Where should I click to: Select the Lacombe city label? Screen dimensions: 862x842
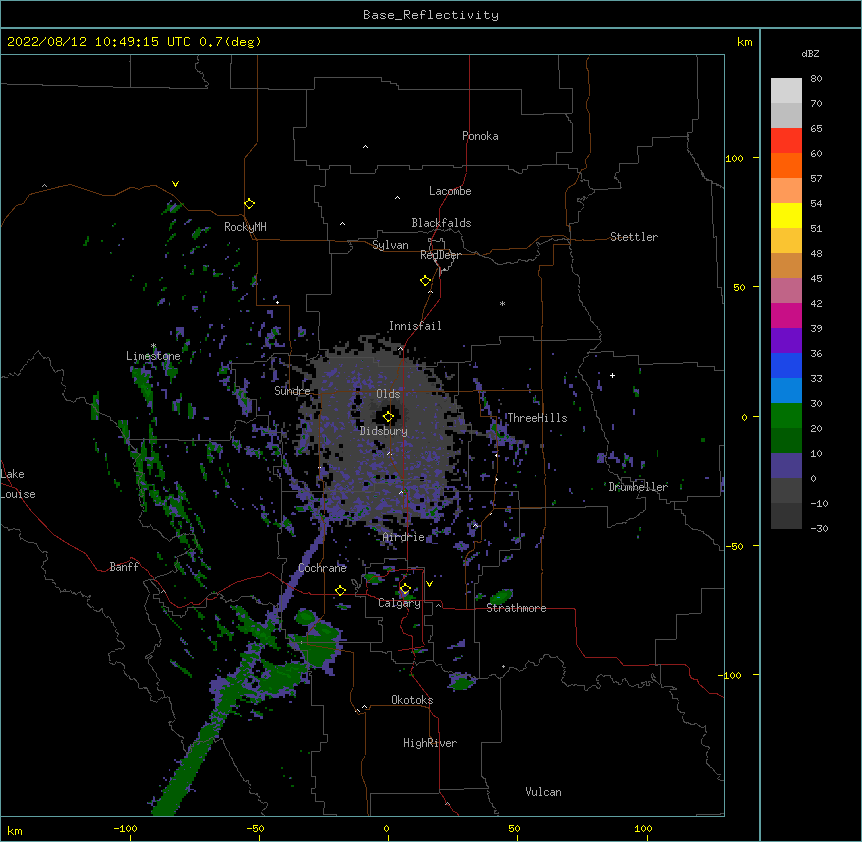(x=450, y=191)
